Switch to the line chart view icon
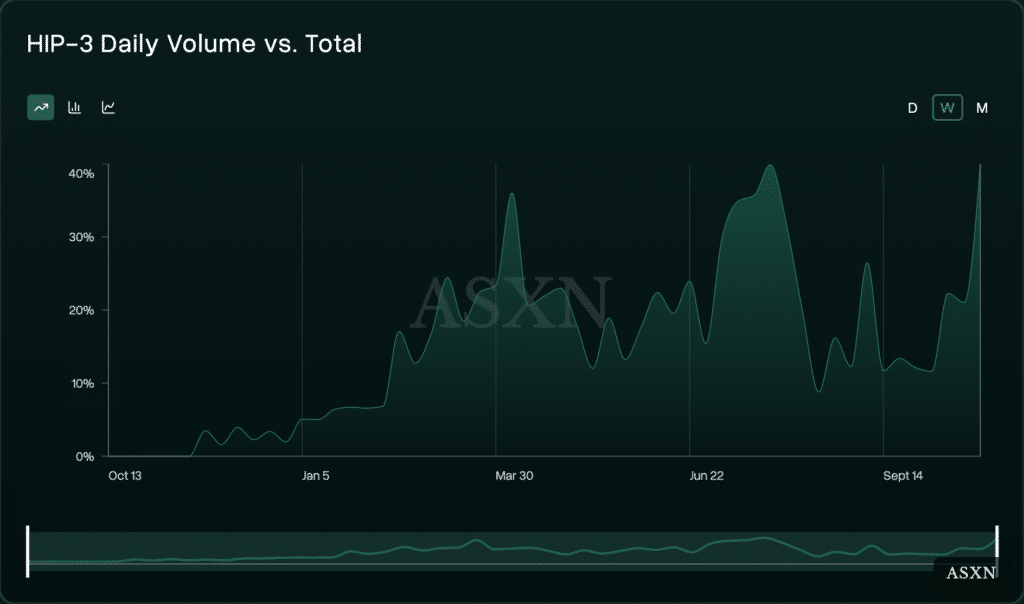The width and height of the screenshot is (1024, 604). click(108, 108)
